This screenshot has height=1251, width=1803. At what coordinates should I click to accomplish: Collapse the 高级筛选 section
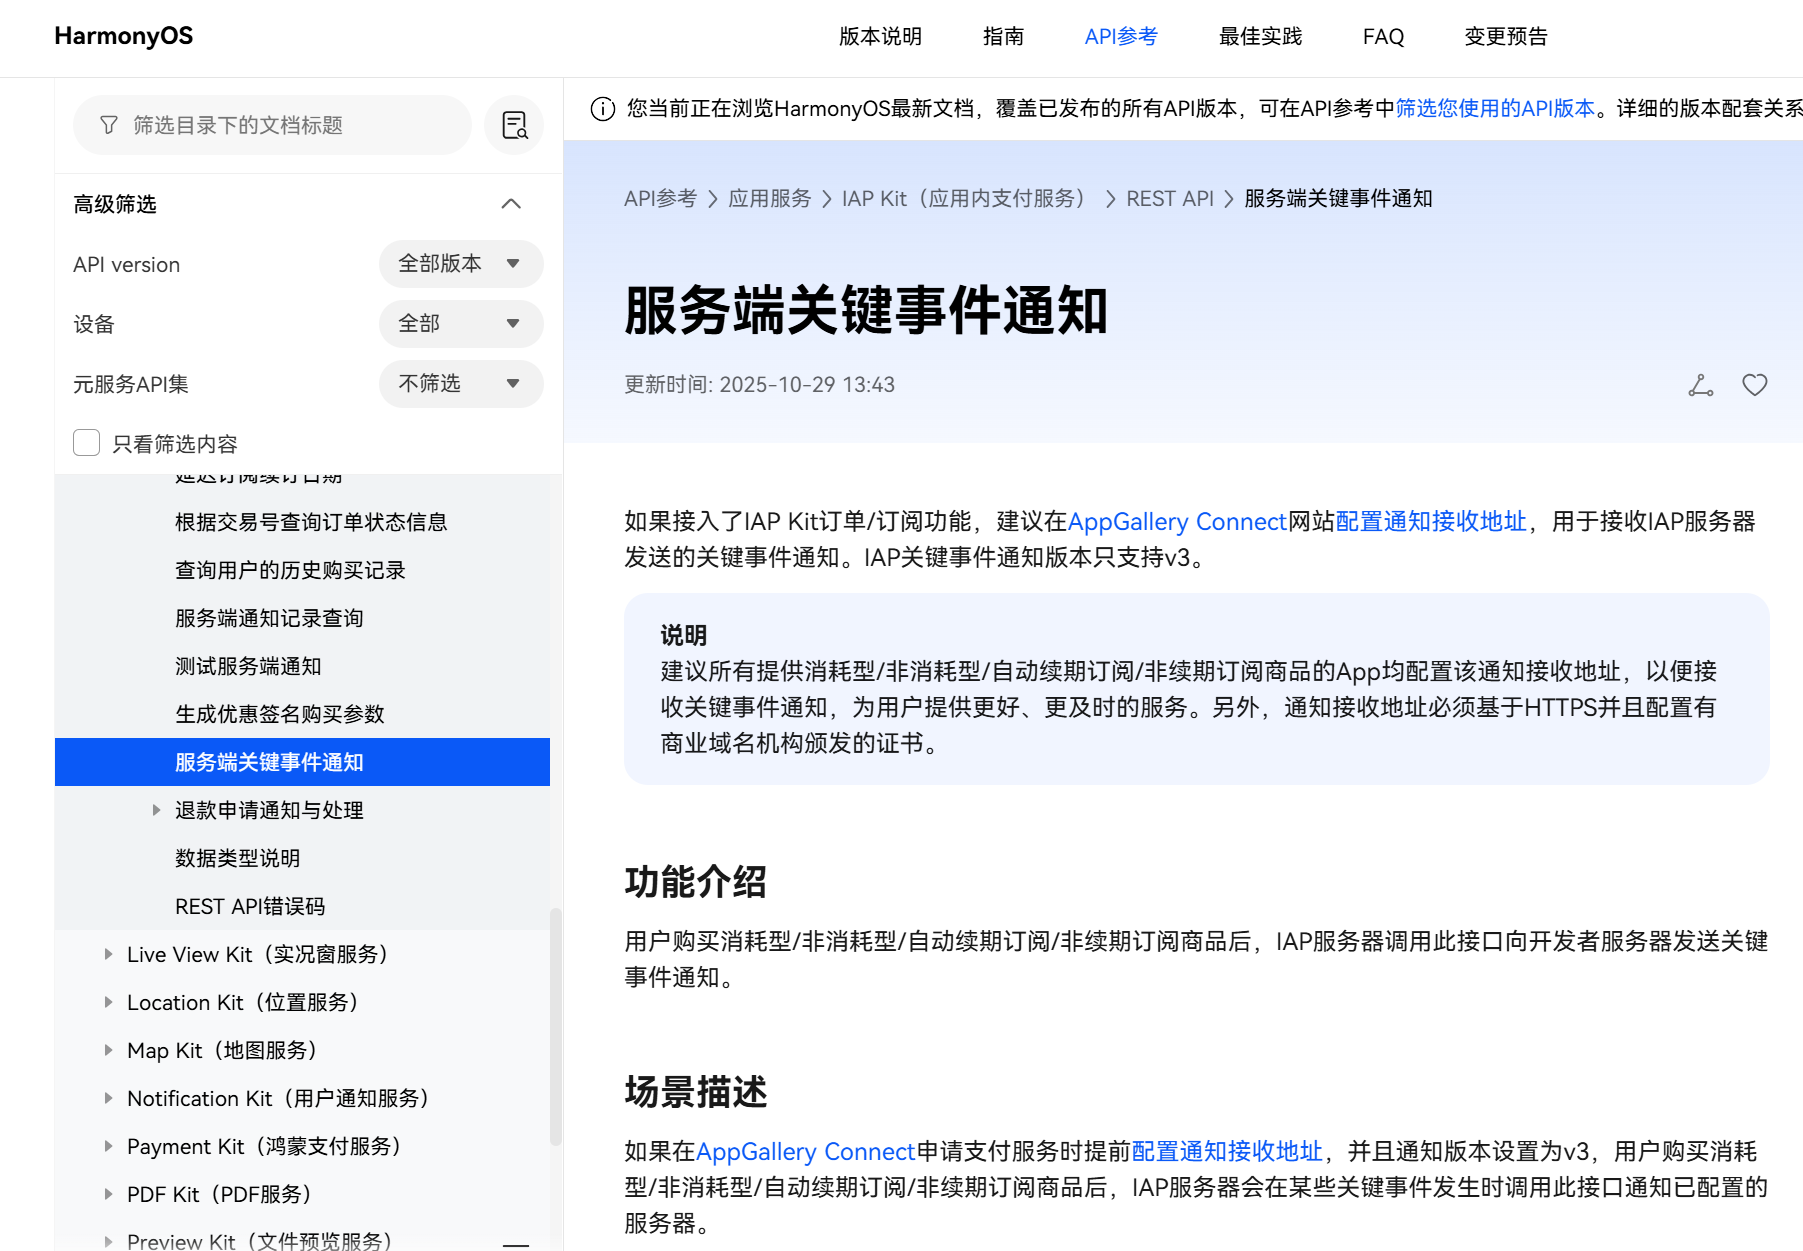(511, 204)
